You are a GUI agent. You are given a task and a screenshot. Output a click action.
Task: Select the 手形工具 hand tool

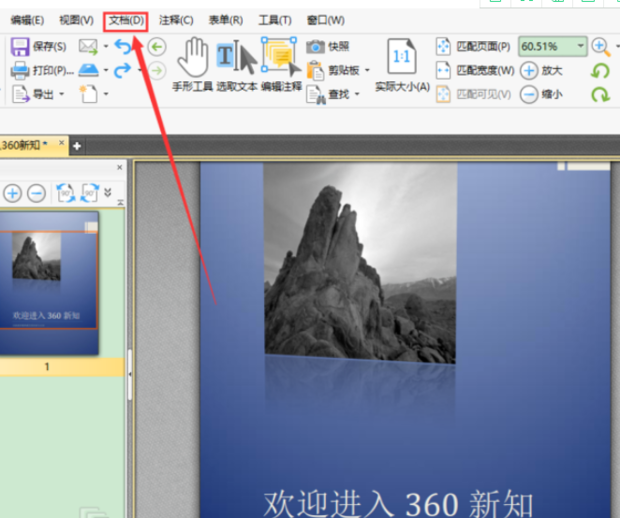(193, 64)
